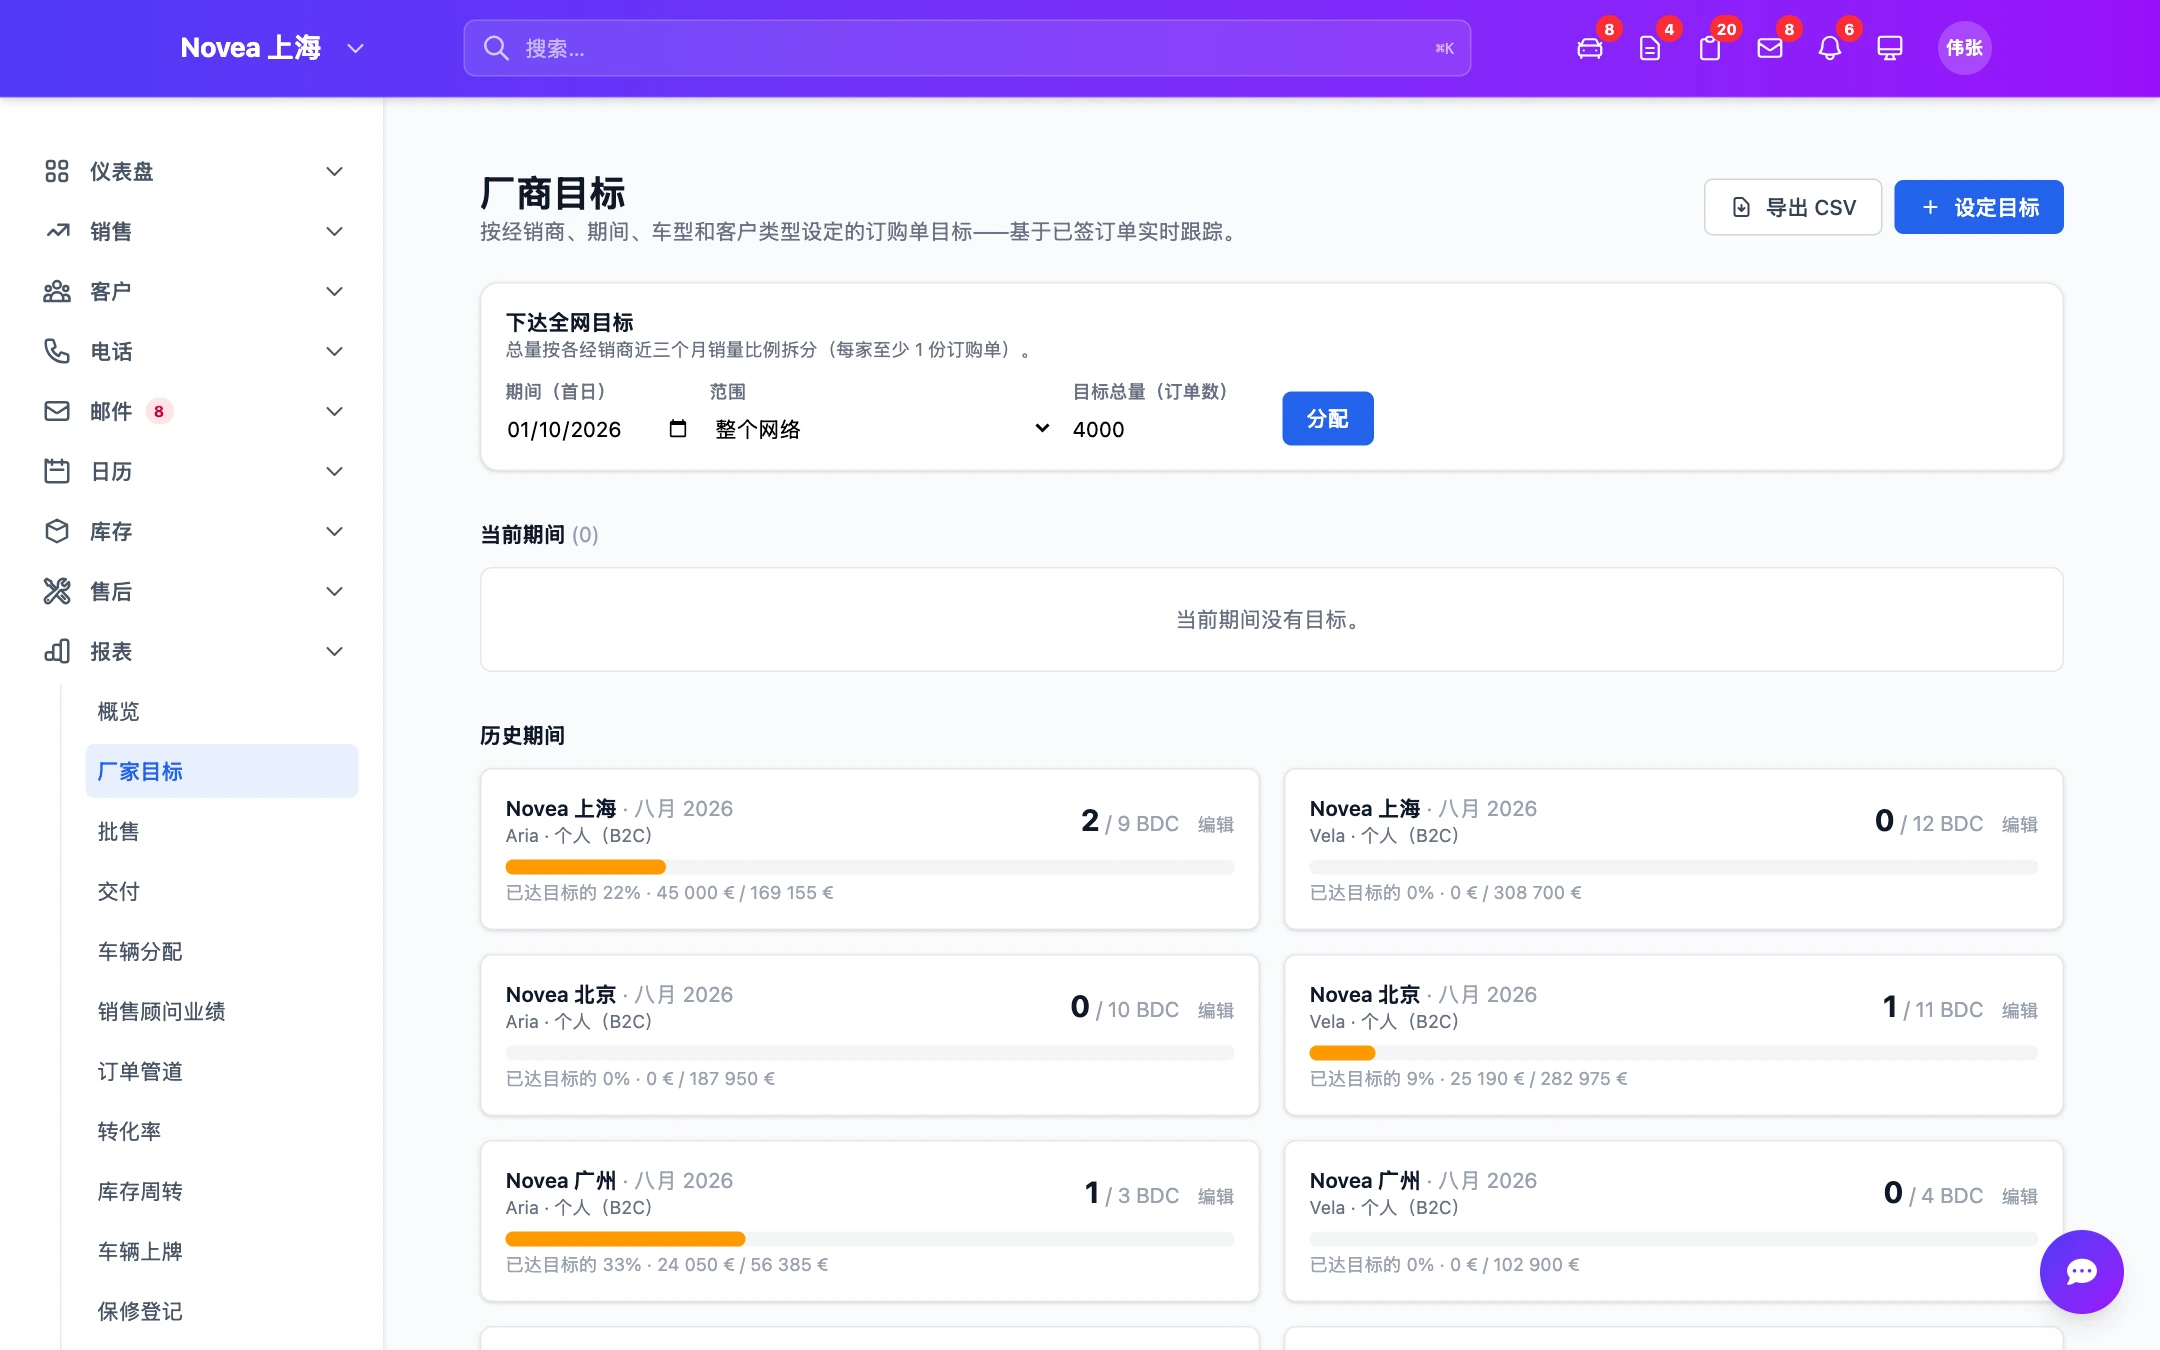Open the clipboard tasks icon with badge 20
This screenshot has height=1350, width=2160.
1709,48
